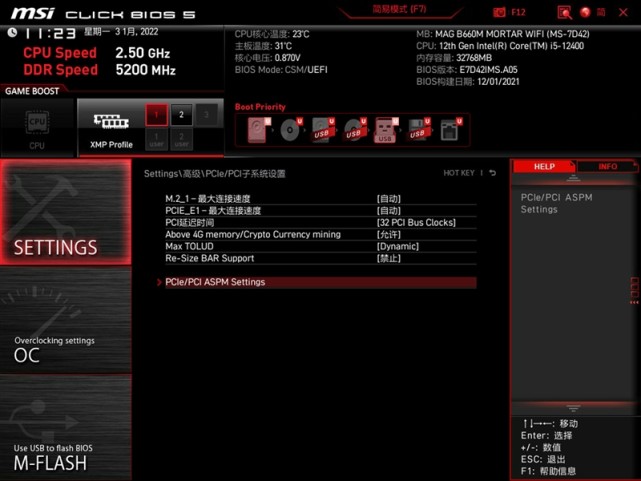Open the SETTINGS section
The height and width of the screenshot is (481, 641).
[66, 212]
